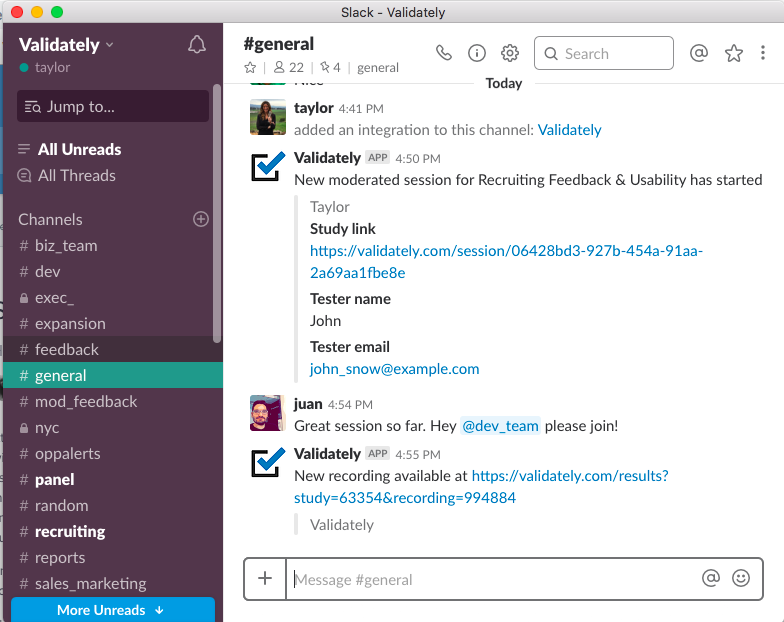
Task: Switch to the reports channel
Action: pyautogui.click(x=113, y=558)
